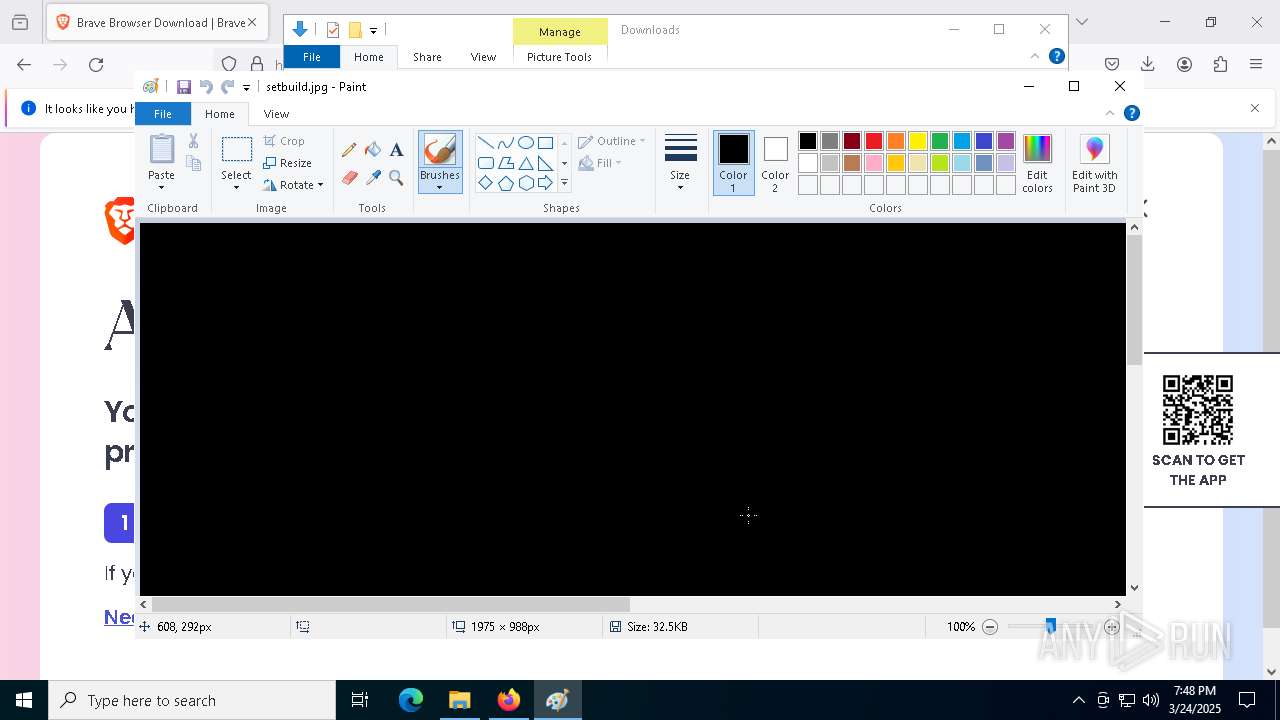Choose the Triangle shape
1280x720 pixels.
(525, 163)
